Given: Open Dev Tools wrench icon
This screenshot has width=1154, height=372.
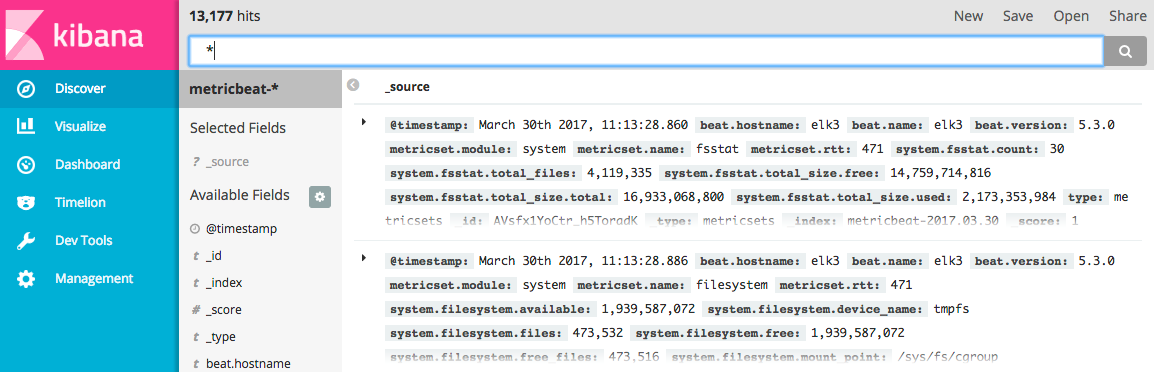Looking at the screenshot, I should [26, 241].
